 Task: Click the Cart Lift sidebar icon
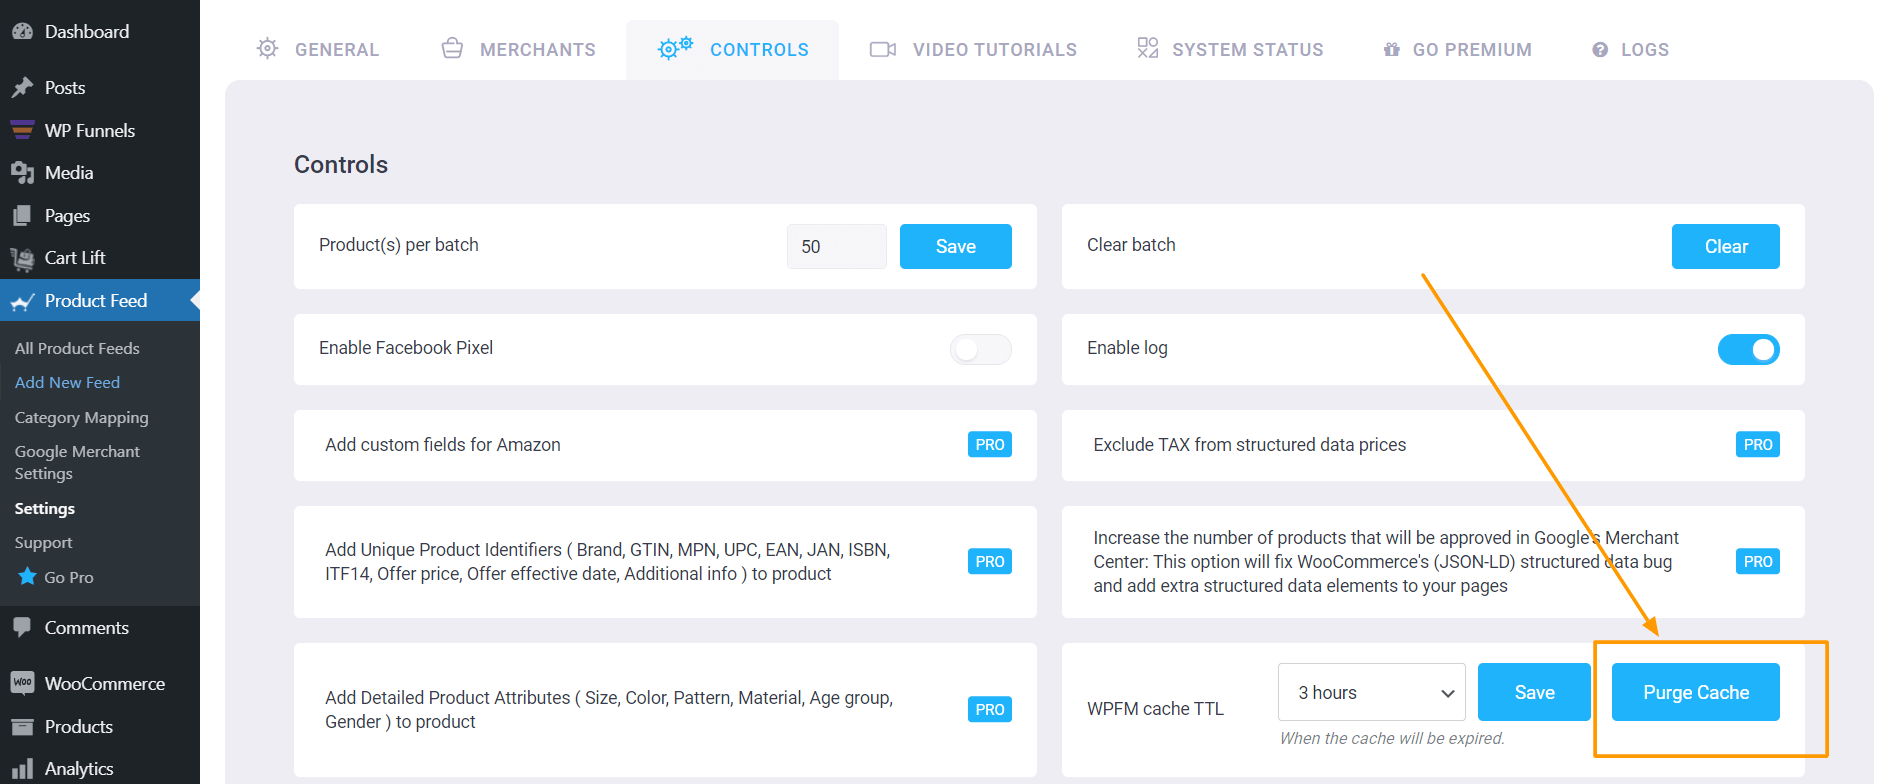22,259
